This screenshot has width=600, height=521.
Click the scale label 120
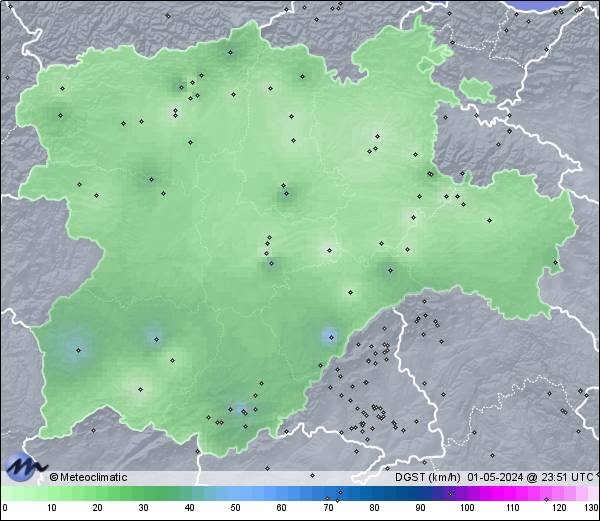pos(559,508)
